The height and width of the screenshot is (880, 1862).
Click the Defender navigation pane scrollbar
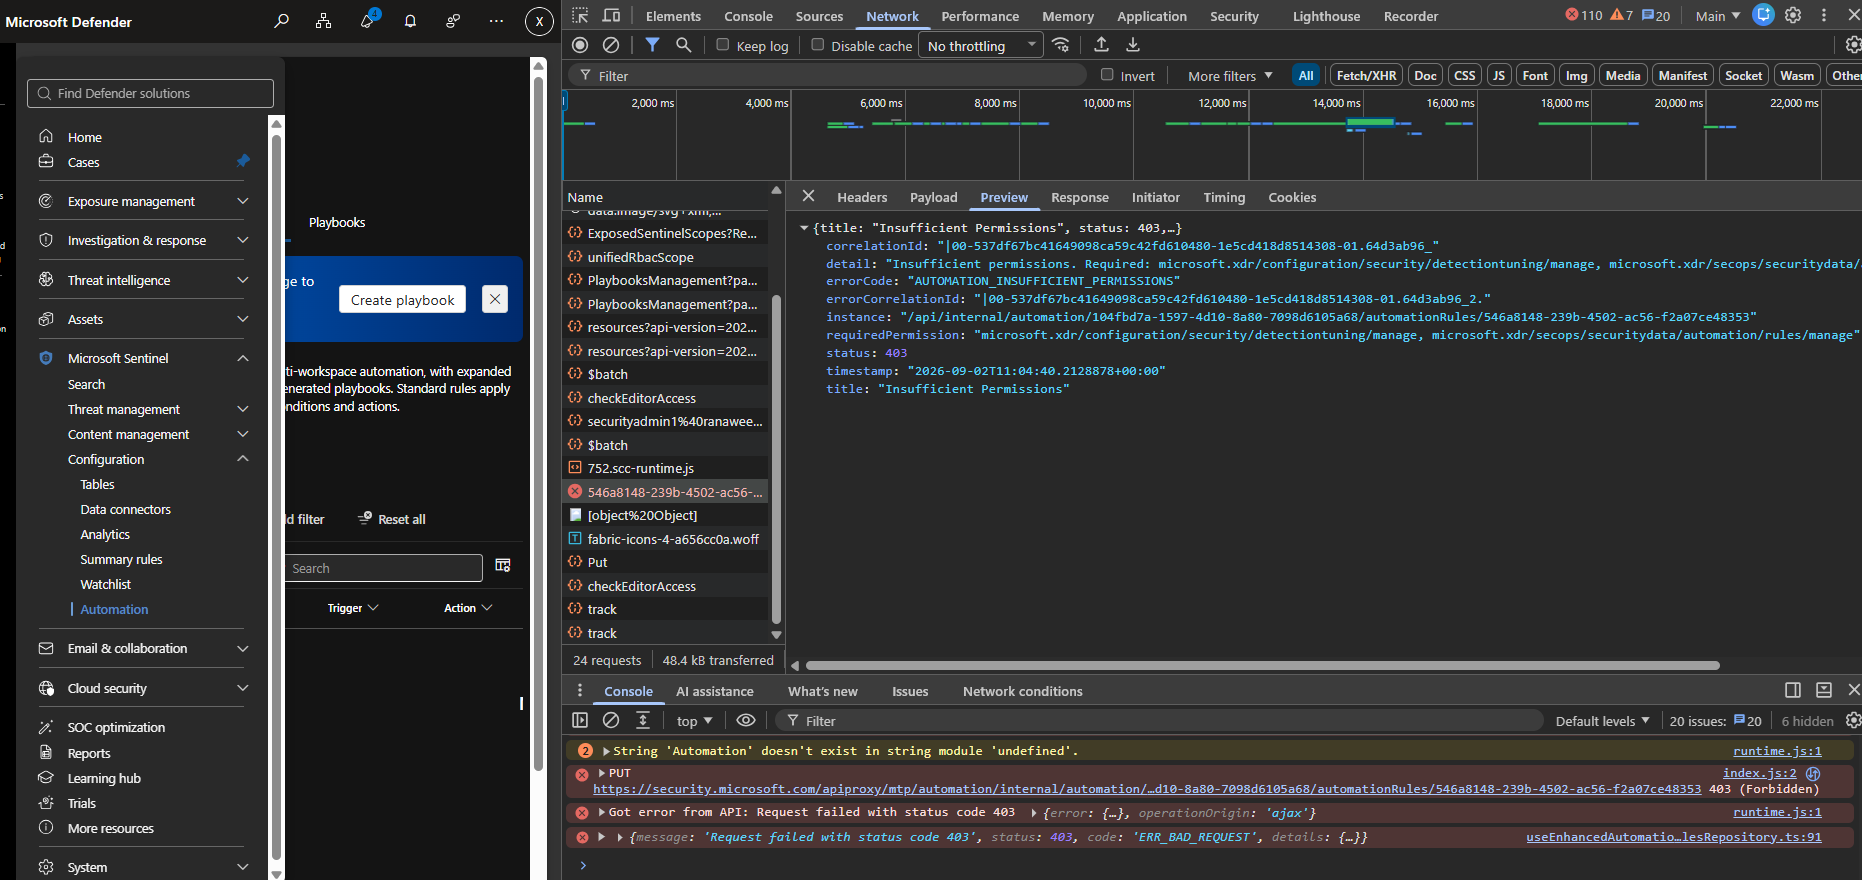(x=276, y=496)
